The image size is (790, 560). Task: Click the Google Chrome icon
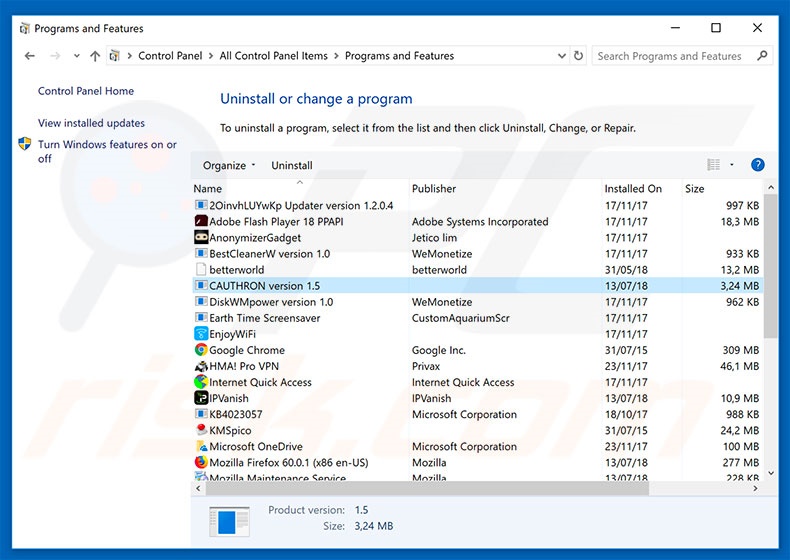(201, 350)
